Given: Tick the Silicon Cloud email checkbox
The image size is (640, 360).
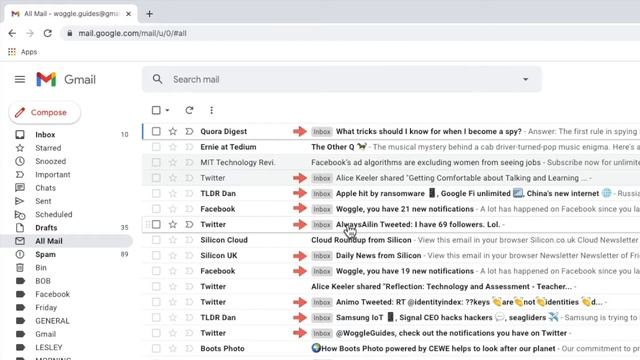Looking at the screenshot, I should pos(156,240).
